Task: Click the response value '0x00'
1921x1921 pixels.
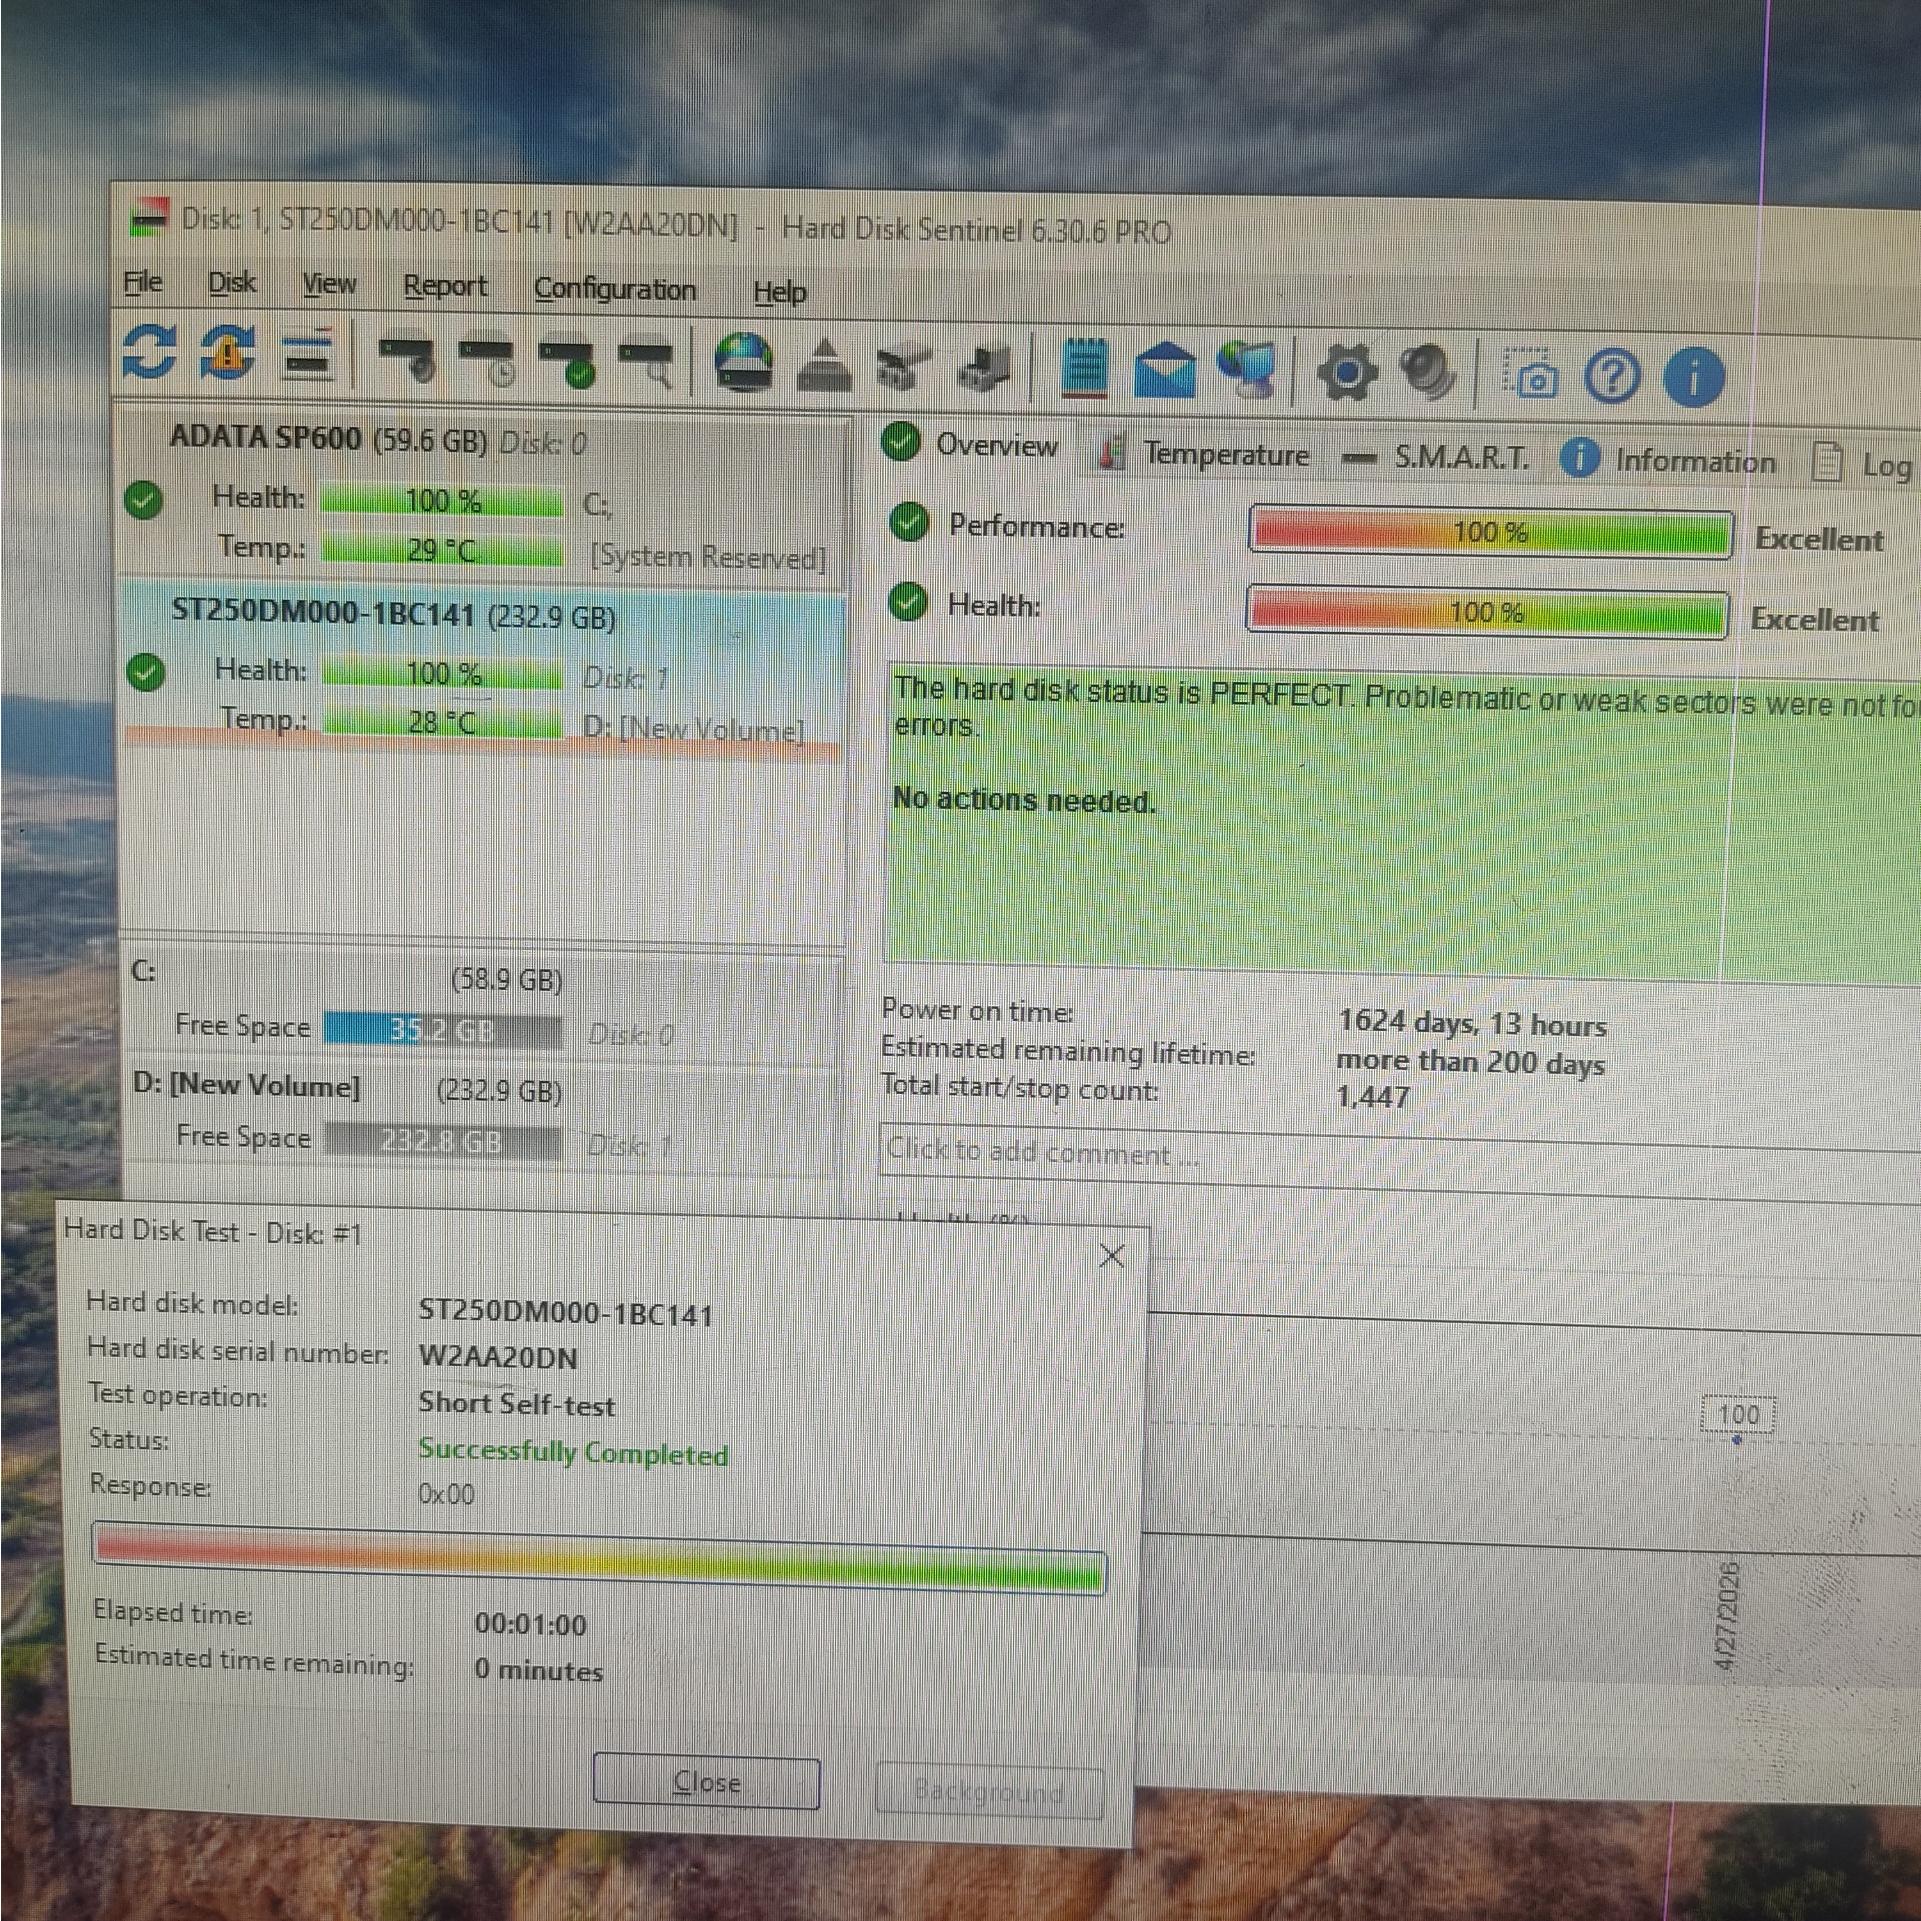Action: (x=446, y=1494)
